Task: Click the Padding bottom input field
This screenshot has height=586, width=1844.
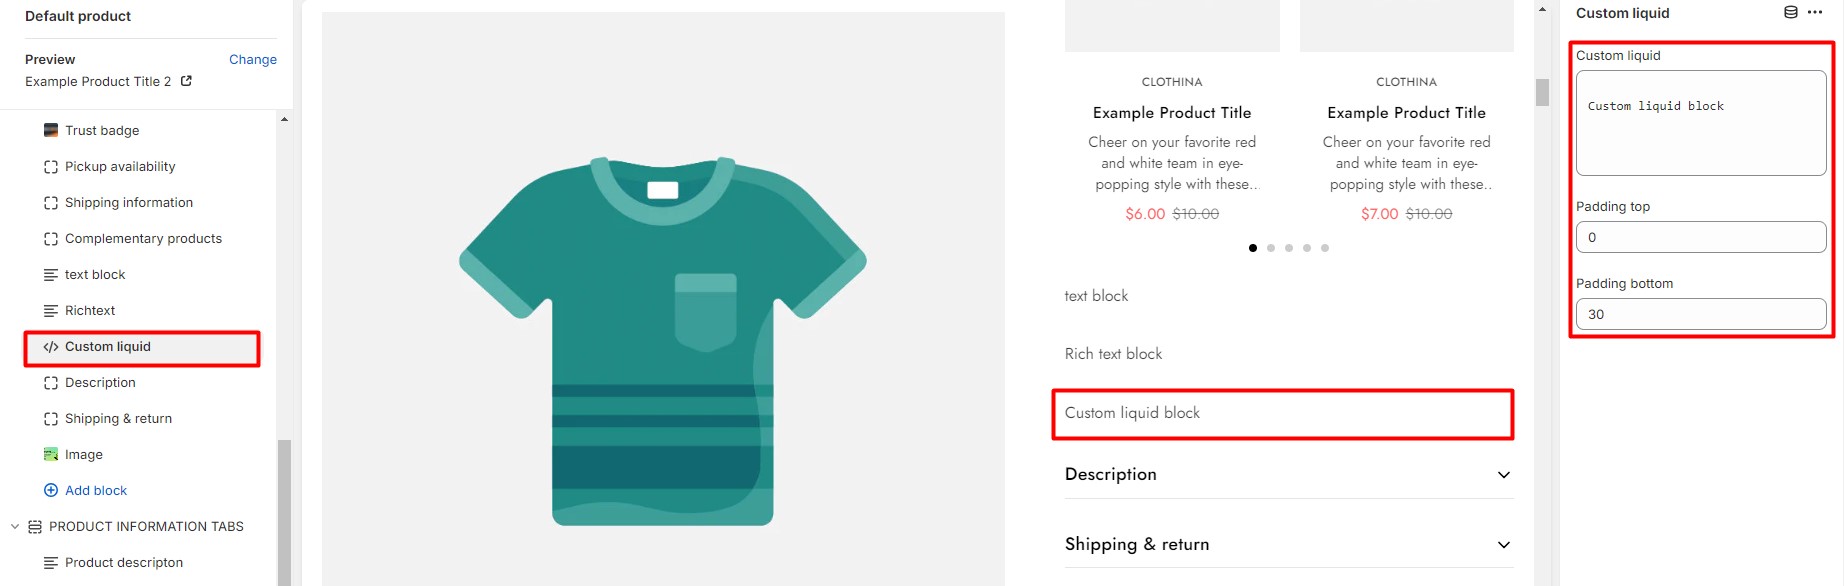Action: click(1701, 314)
